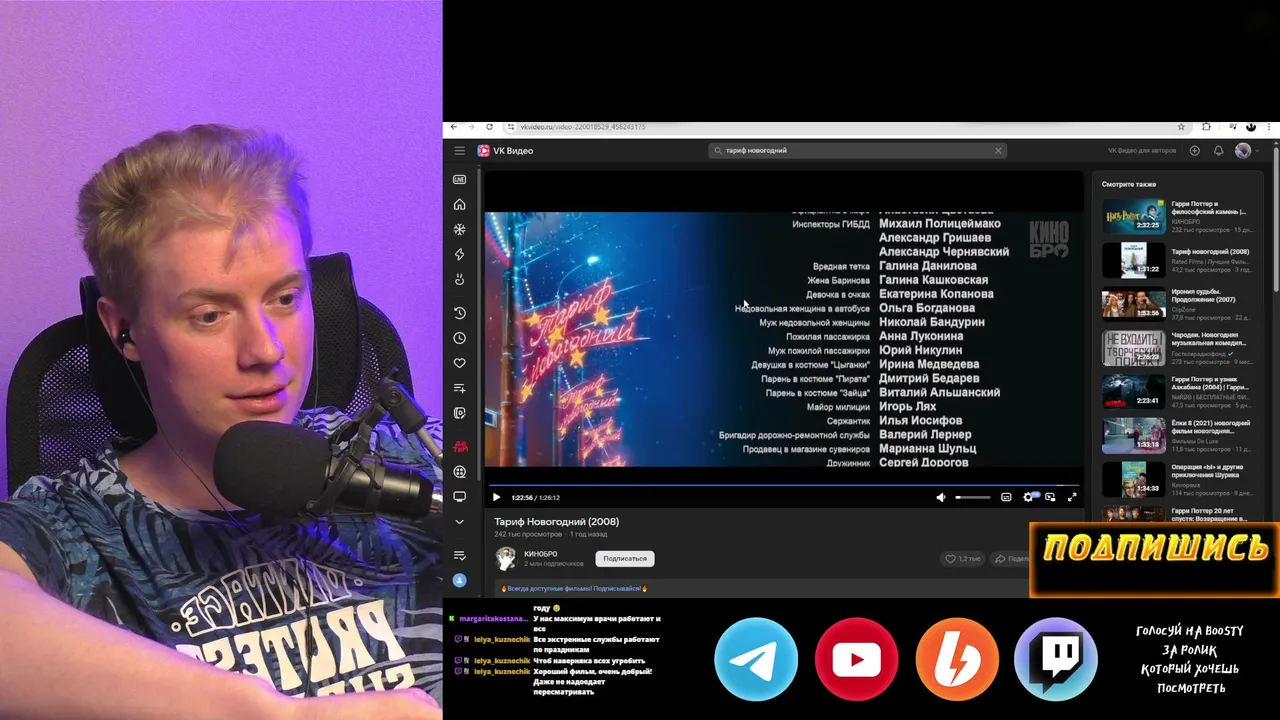Seek on the video progress bar
1280x720 pixels.
pyautogui.click(x=783, y=485)
